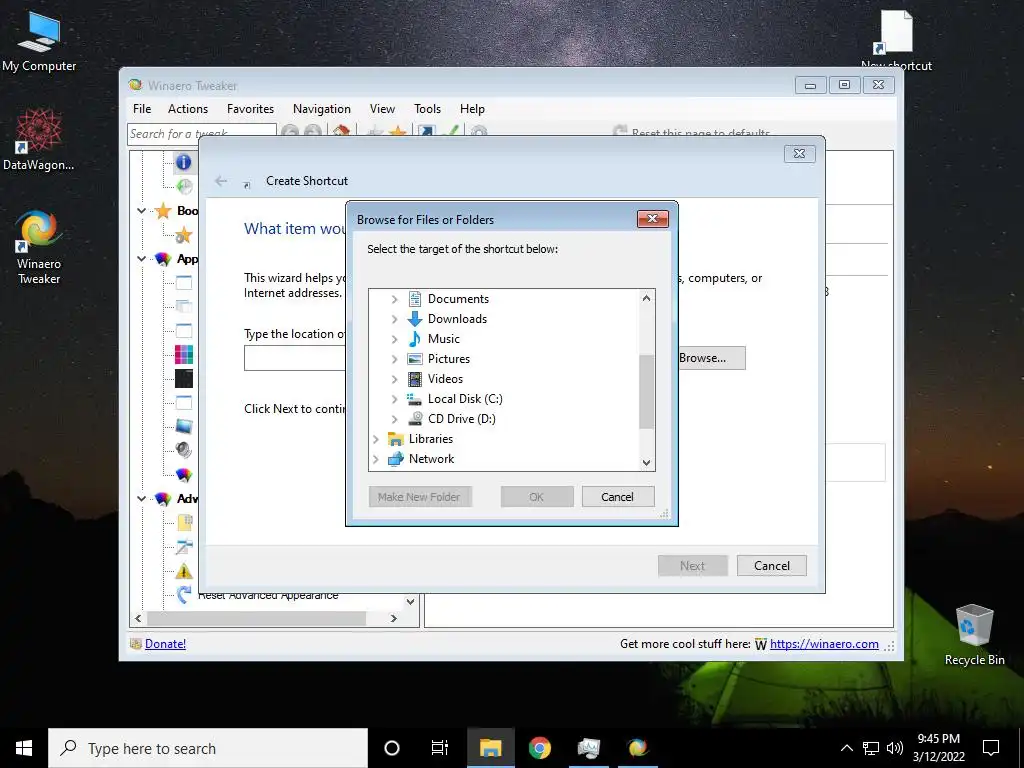The height and width of the screenshot is (768, 1024).
Task: Show hidden system tray icons
Action: (x=846, y=748)
